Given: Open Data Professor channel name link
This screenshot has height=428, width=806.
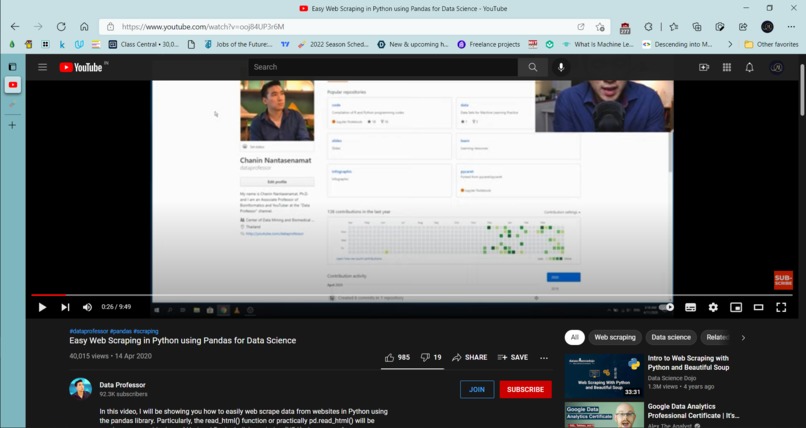Looking at the screenshot, I should (x=122, y=385).
